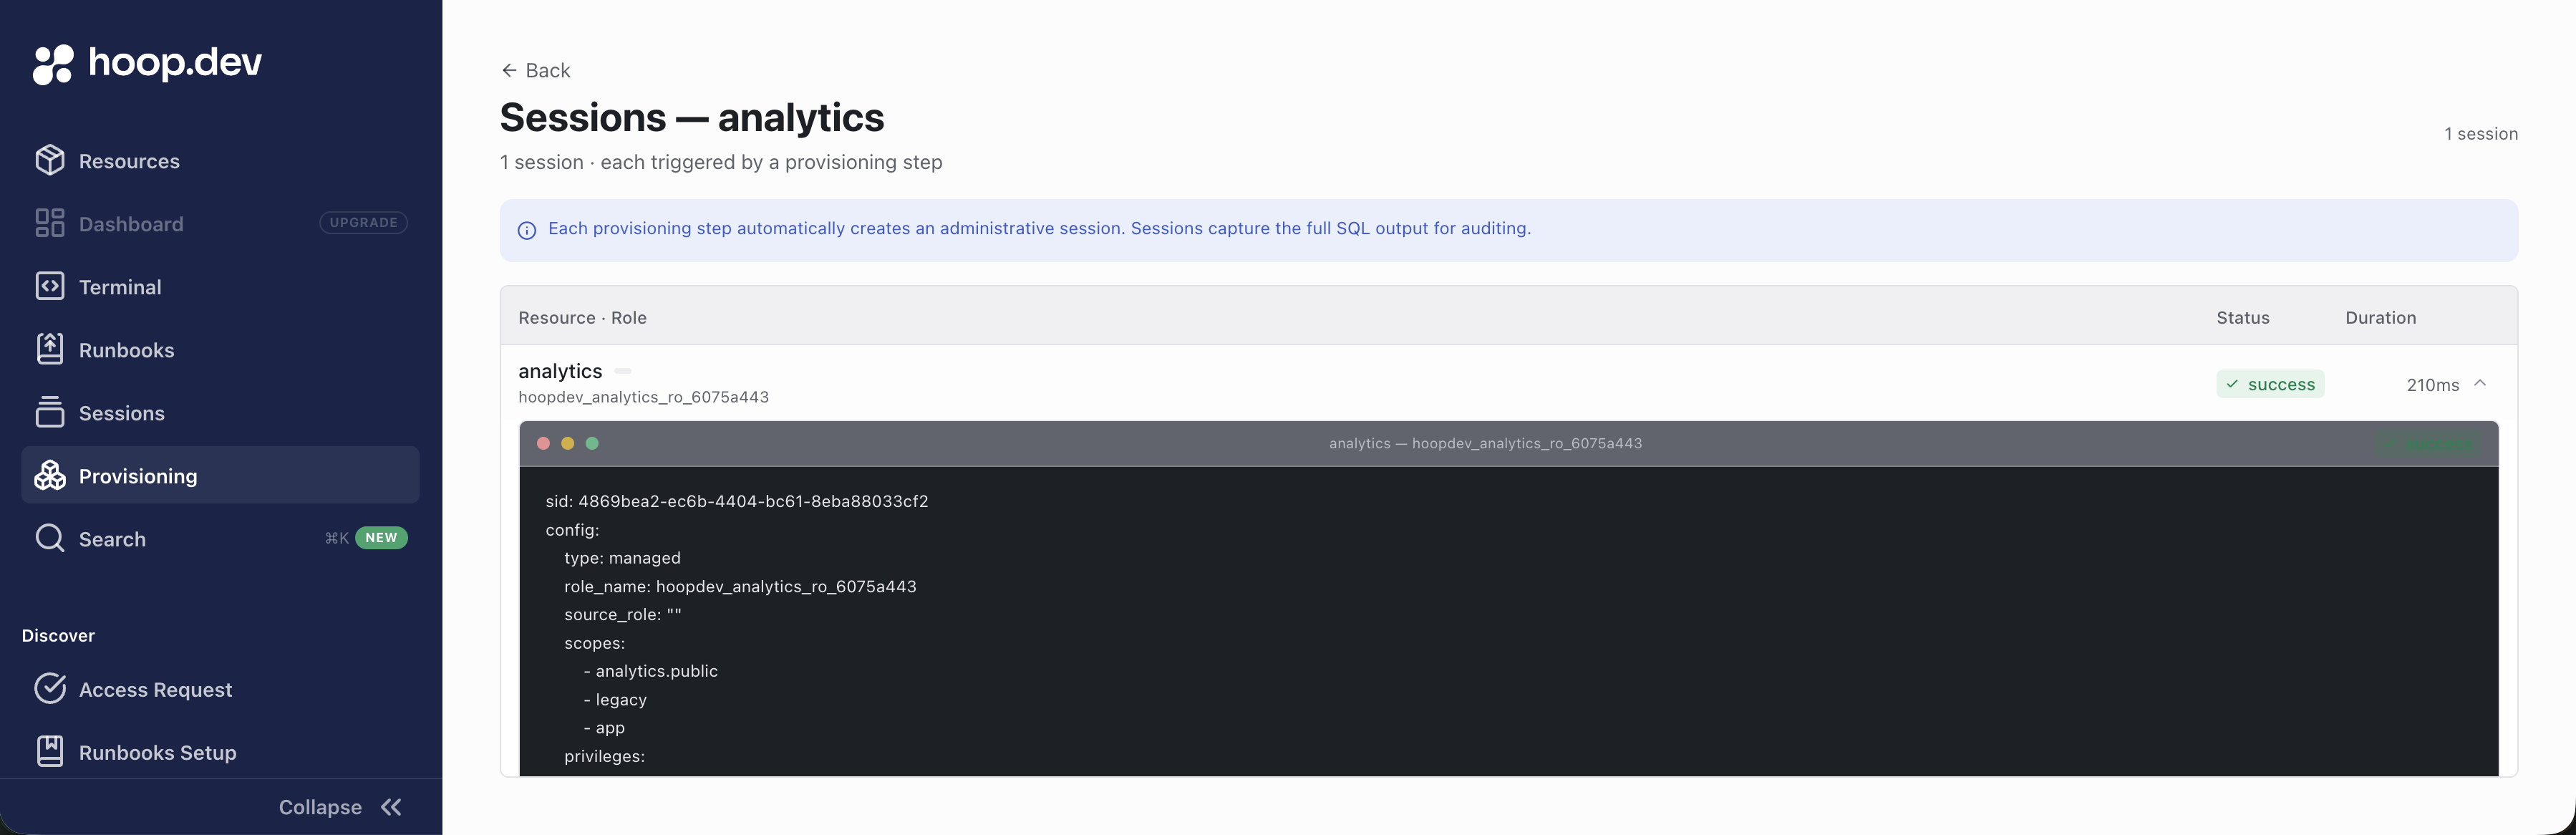Screen dimensions: 2576x835
Task: Click the hoop.dev logo icon
Action: [x=53, y=64]
